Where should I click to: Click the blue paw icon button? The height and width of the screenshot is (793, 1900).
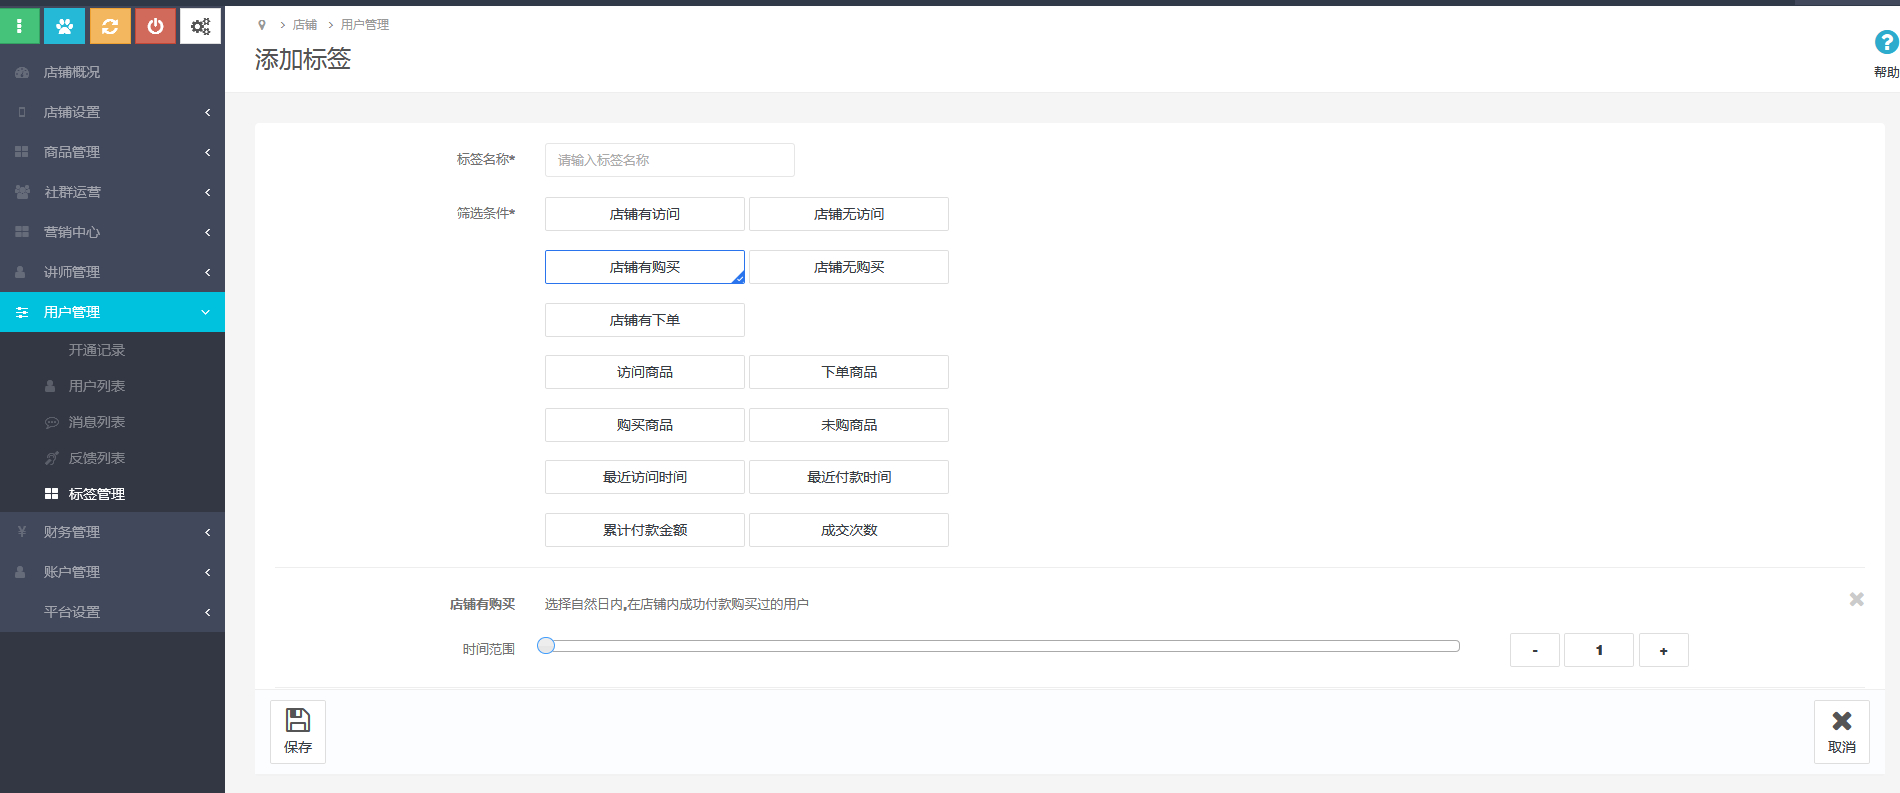64,26
